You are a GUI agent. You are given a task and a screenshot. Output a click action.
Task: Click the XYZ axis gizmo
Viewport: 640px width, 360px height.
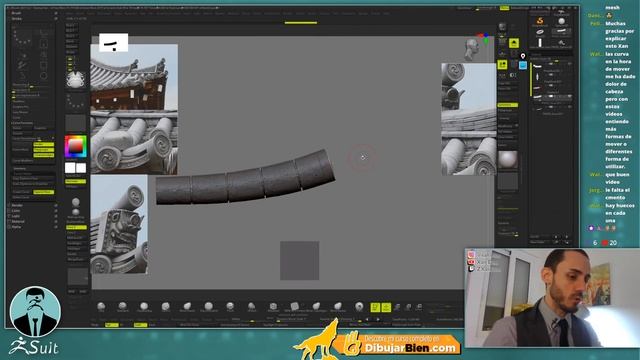point(484,38)
